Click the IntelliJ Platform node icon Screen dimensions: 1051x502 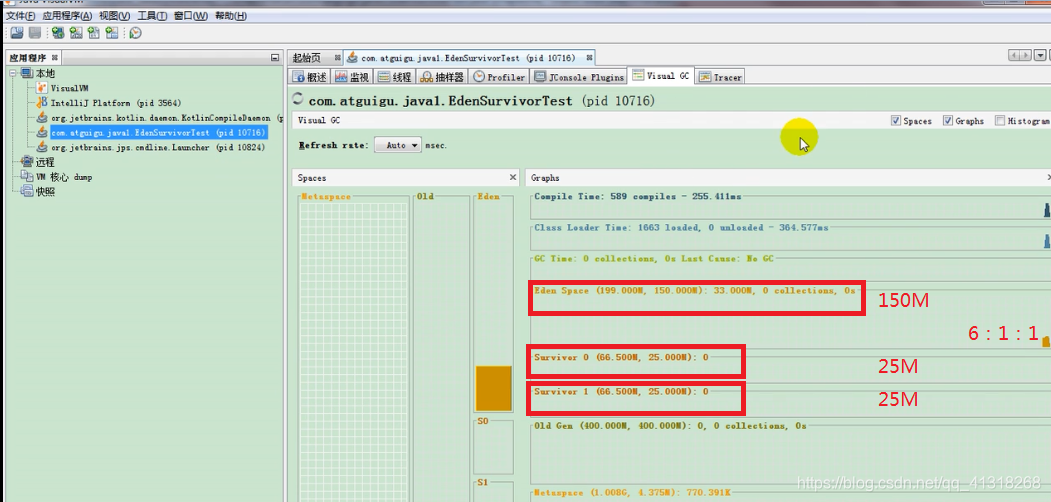42,103
